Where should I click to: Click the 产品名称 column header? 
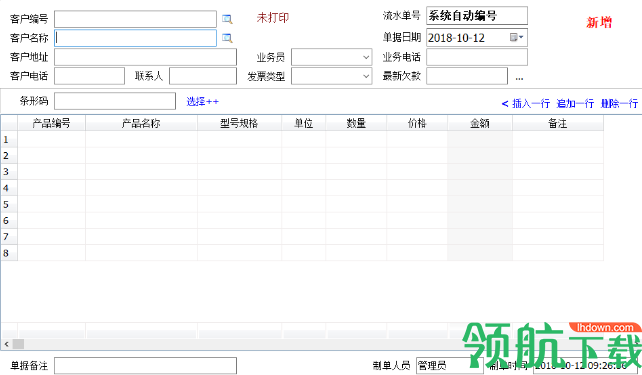[x=142, y=123]
